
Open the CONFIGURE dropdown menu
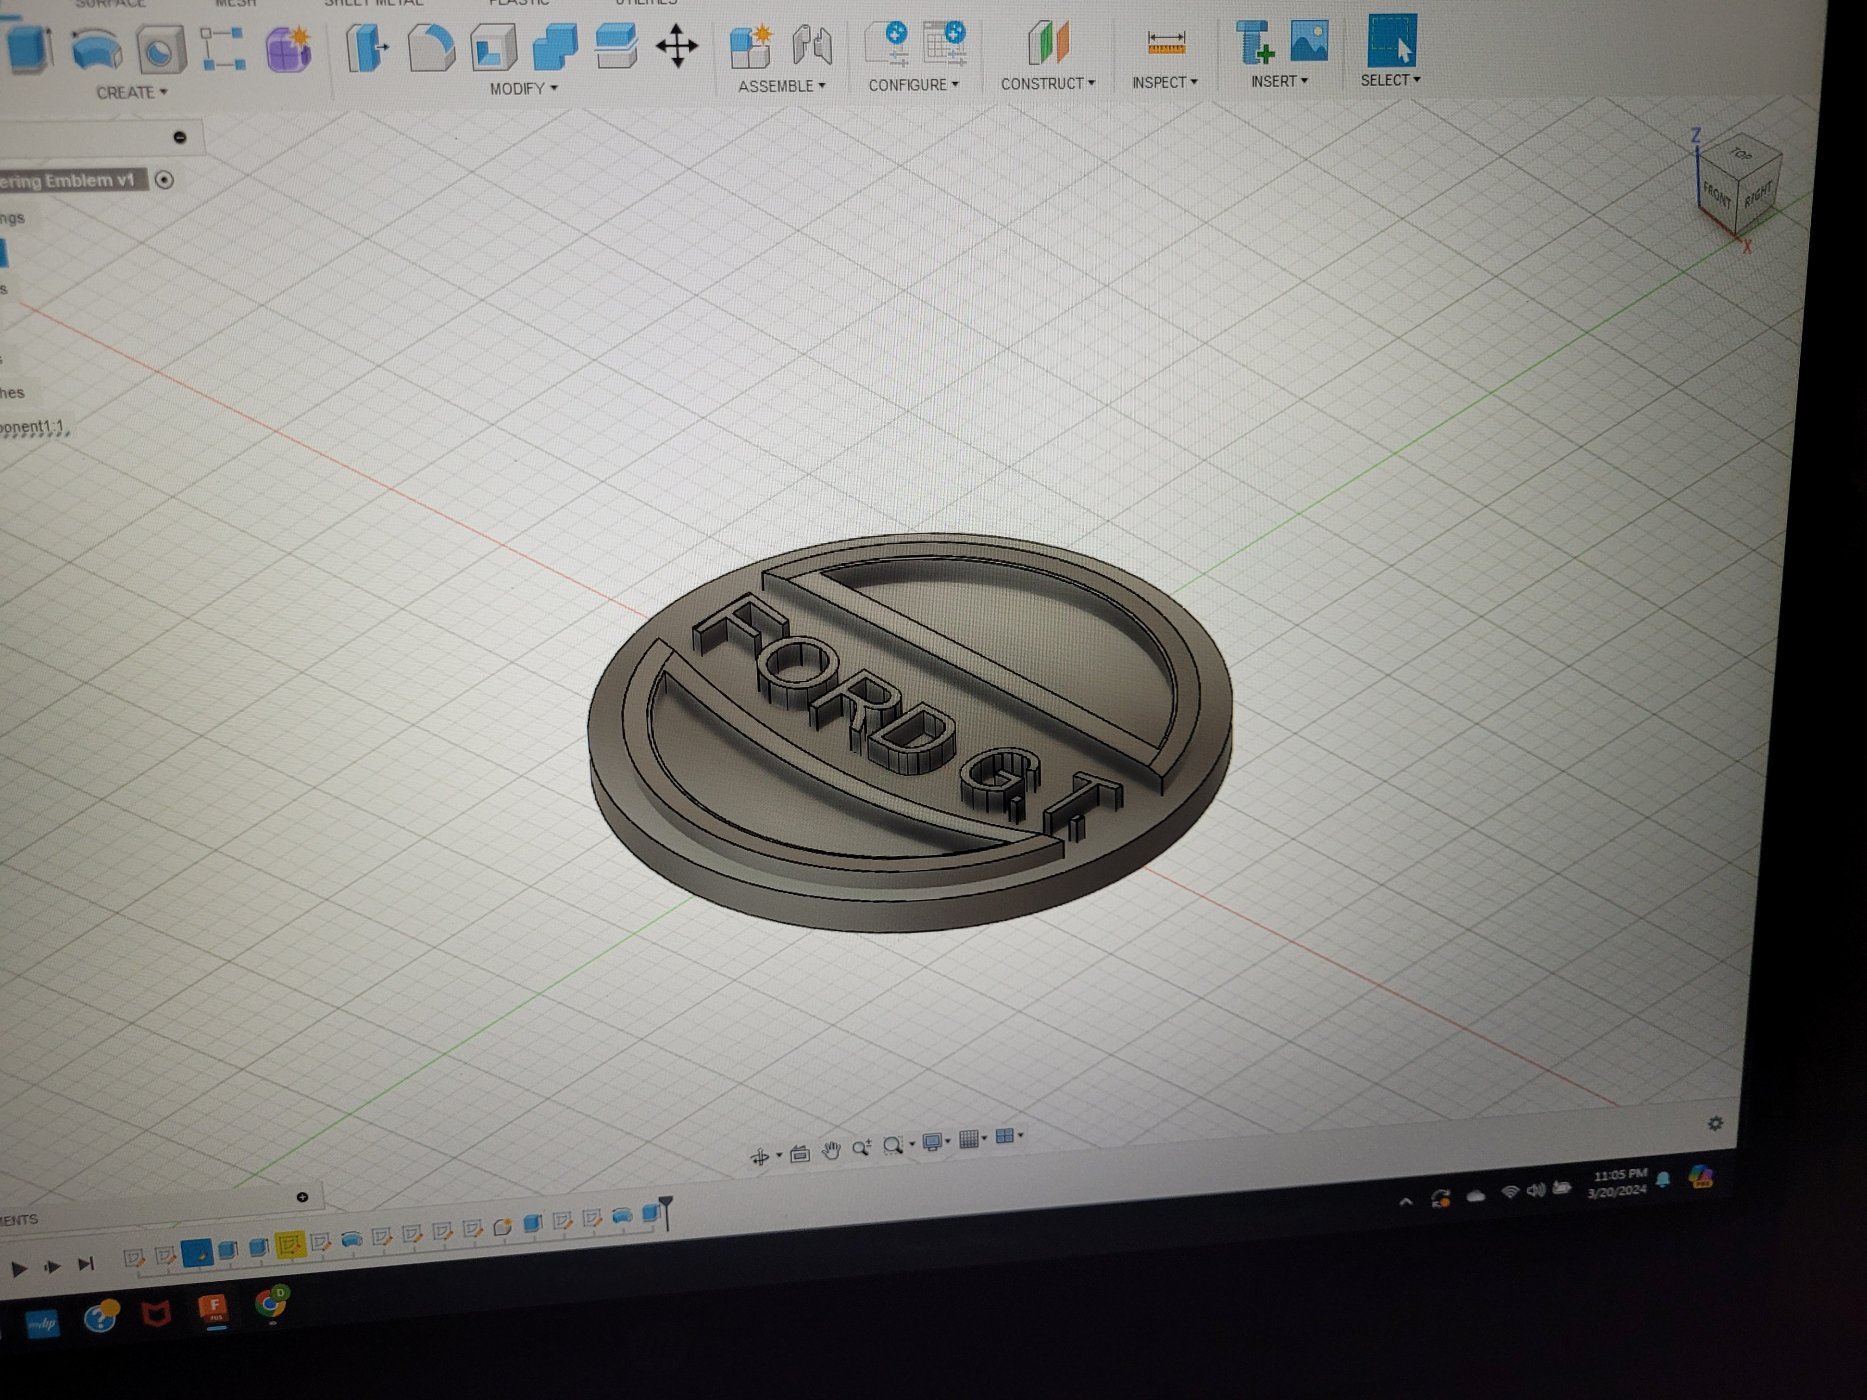click(913, 85)
